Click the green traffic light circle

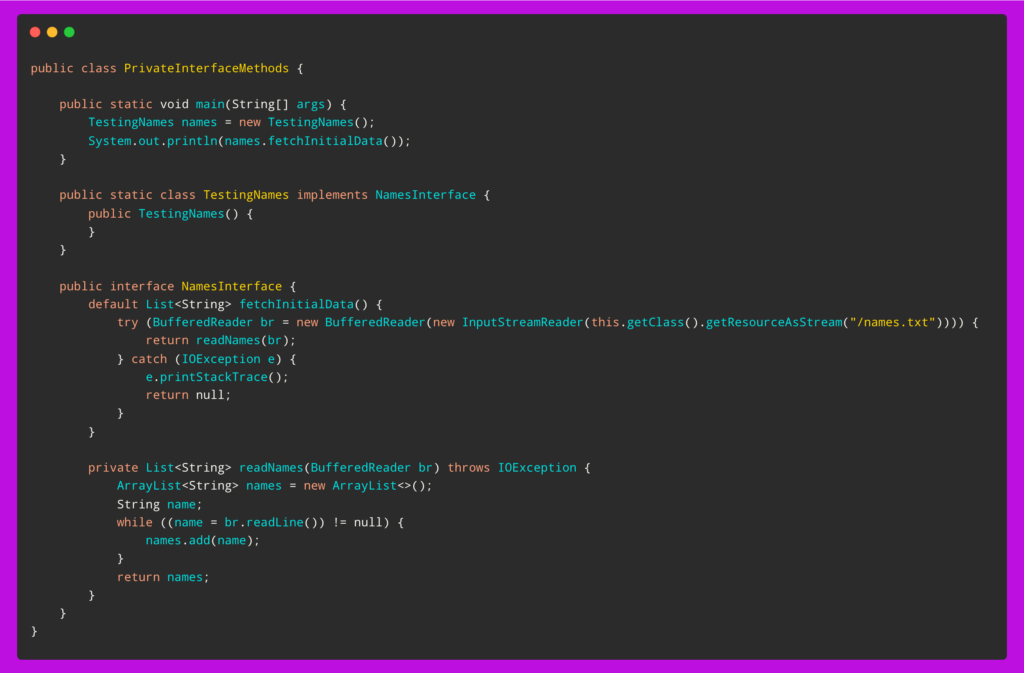coord(68,31)
